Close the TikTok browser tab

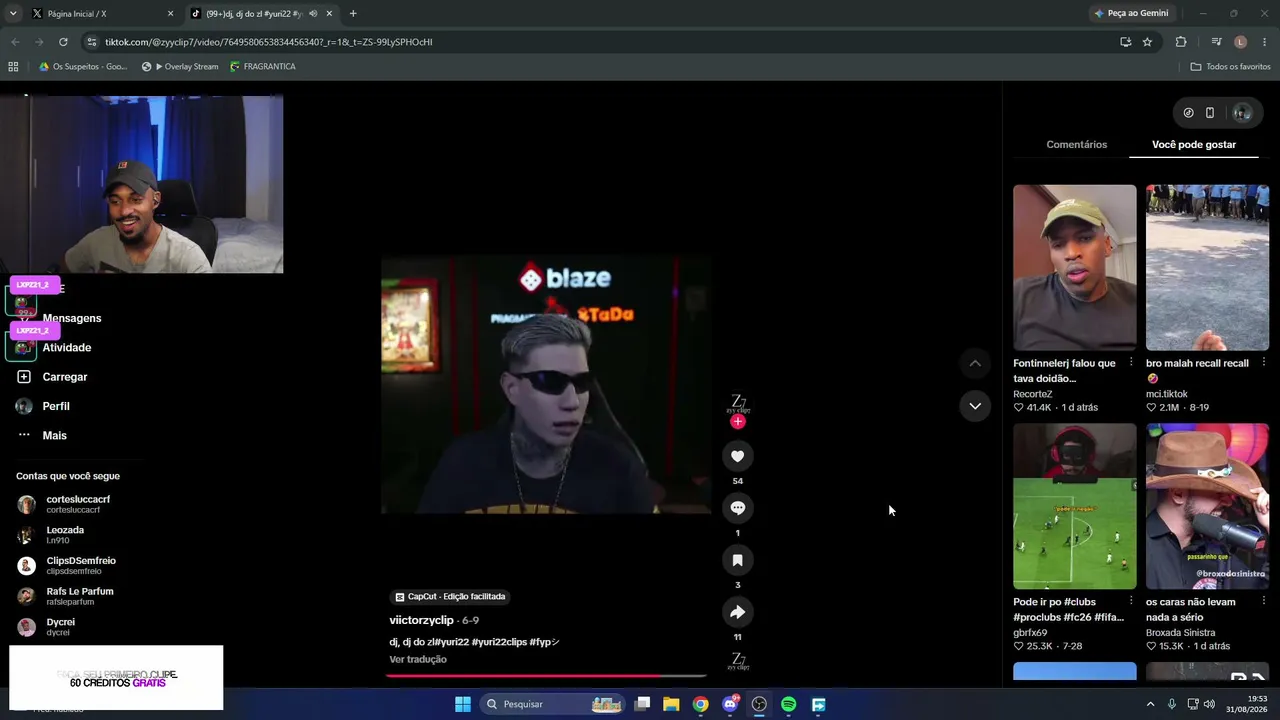coord(329,14)
